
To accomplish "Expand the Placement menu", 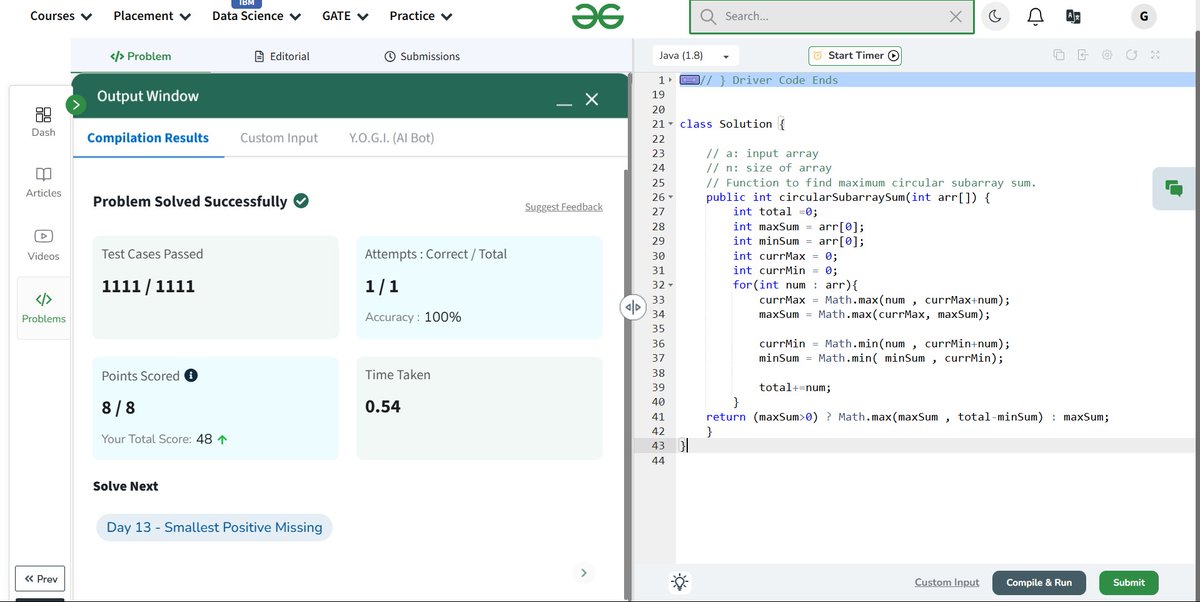I will [153, 16].
